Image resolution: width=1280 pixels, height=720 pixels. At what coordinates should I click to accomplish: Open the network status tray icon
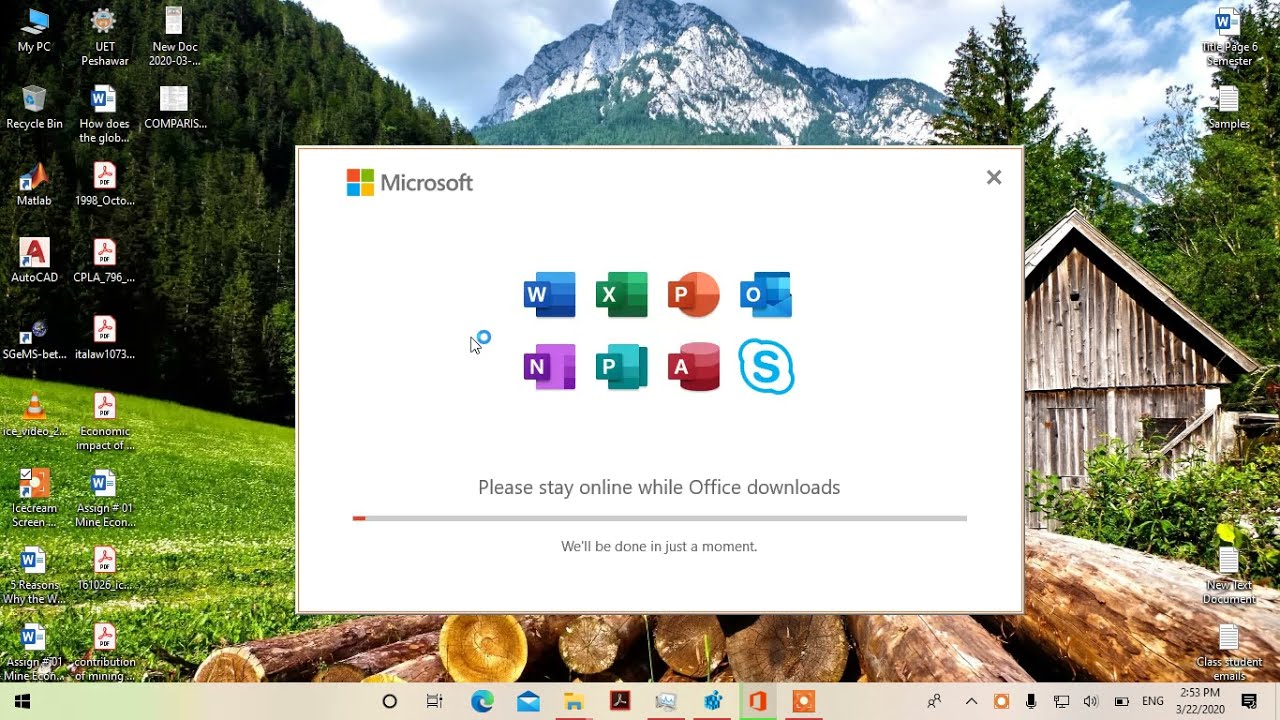click(x=1061, y=701)
